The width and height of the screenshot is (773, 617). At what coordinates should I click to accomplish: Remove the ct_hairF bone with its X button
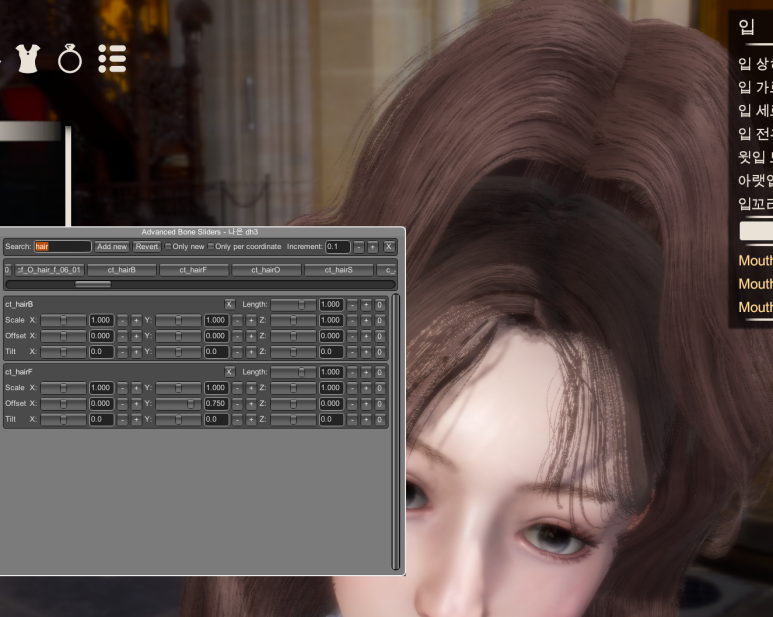[x=229, y=372]
